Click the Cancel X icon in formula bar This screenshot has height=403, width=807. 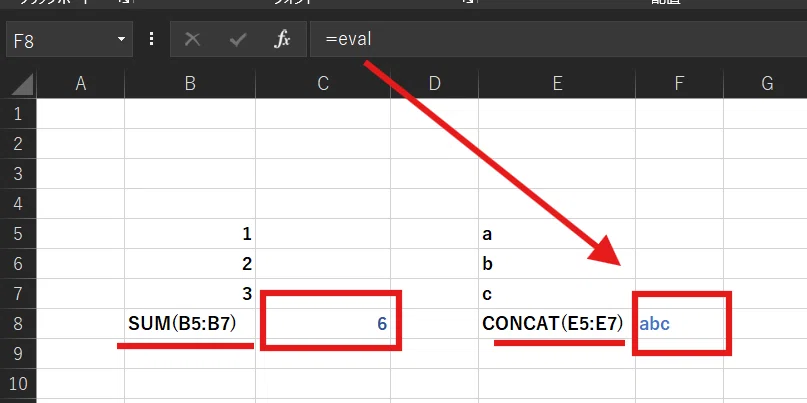pos(192,39)
